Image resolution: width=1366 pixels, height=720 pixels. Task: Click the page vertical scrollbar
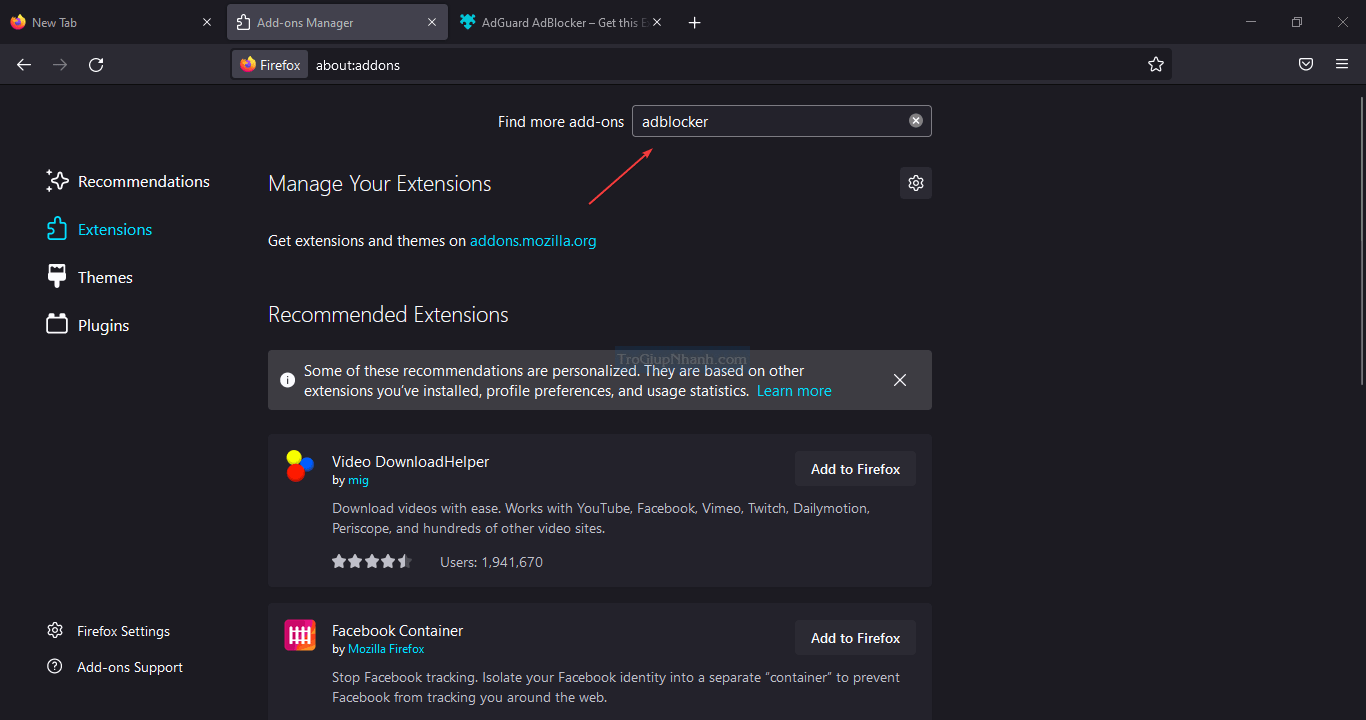tap(1361, 240)
